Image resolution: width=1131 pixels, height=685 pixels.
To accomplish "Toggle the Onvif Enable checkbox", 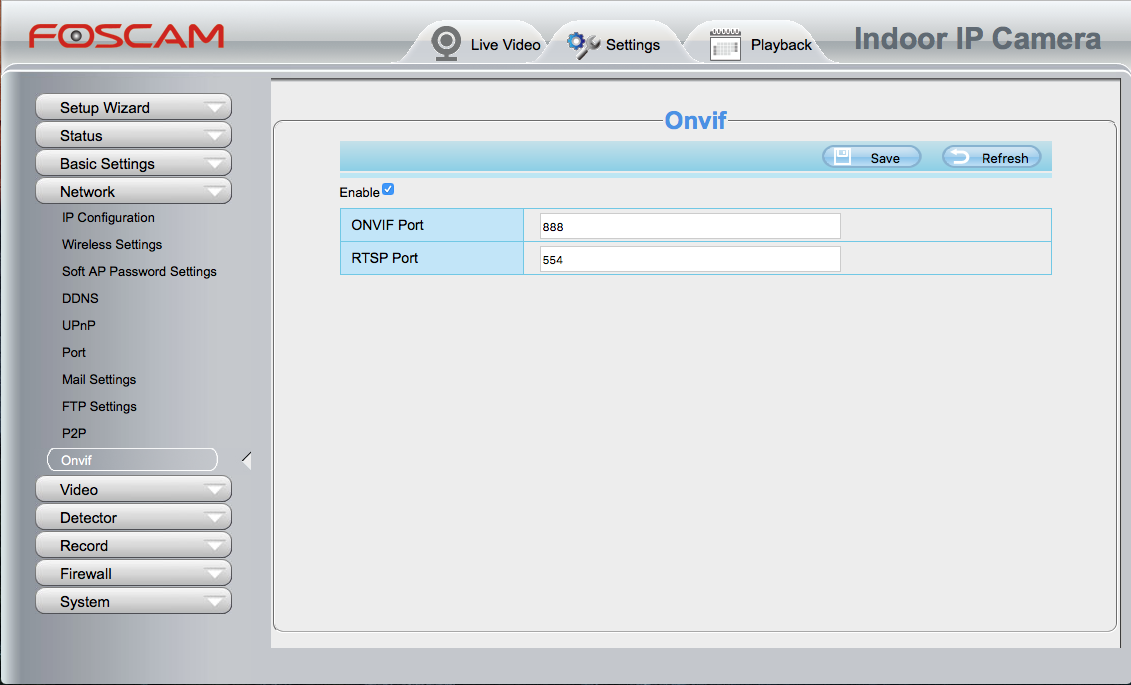I will click(388, 190).
